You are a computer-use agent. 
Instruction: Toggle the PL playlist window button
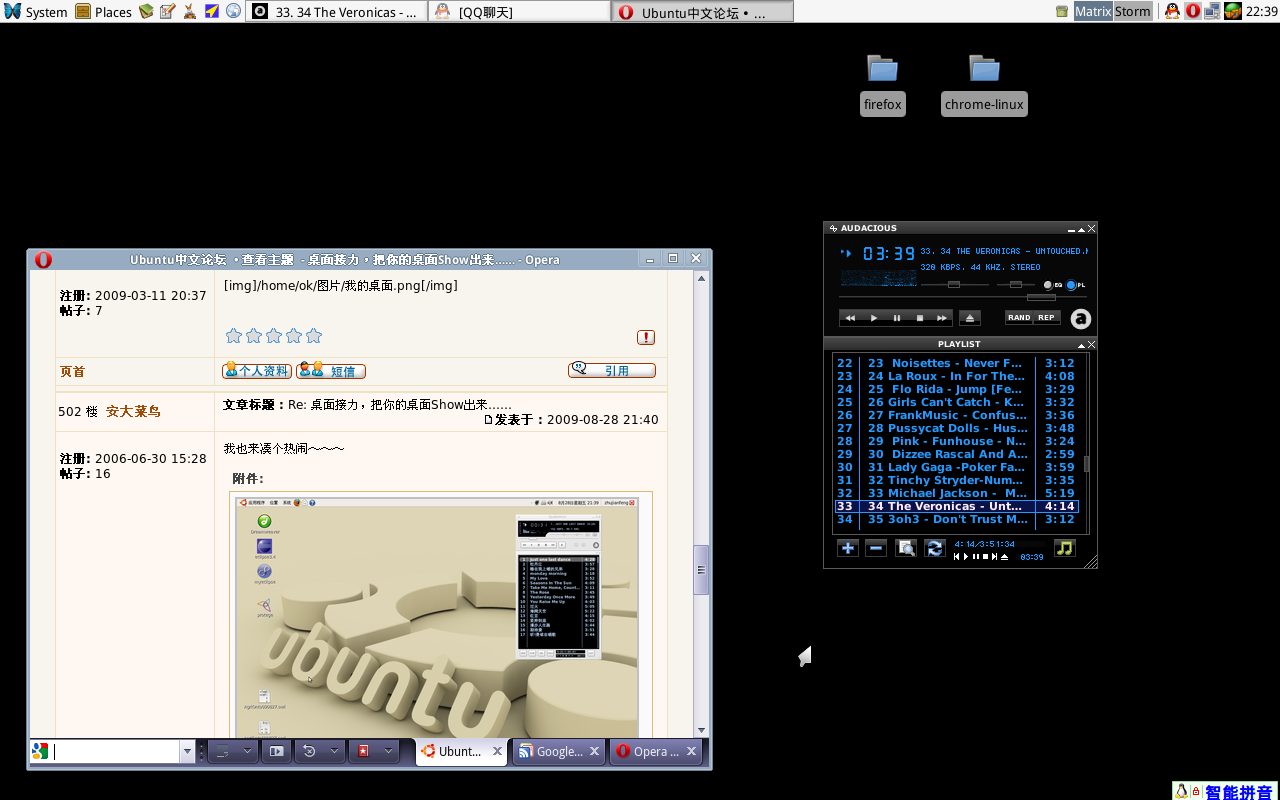pyautogui.click(x=1076, y=285)
